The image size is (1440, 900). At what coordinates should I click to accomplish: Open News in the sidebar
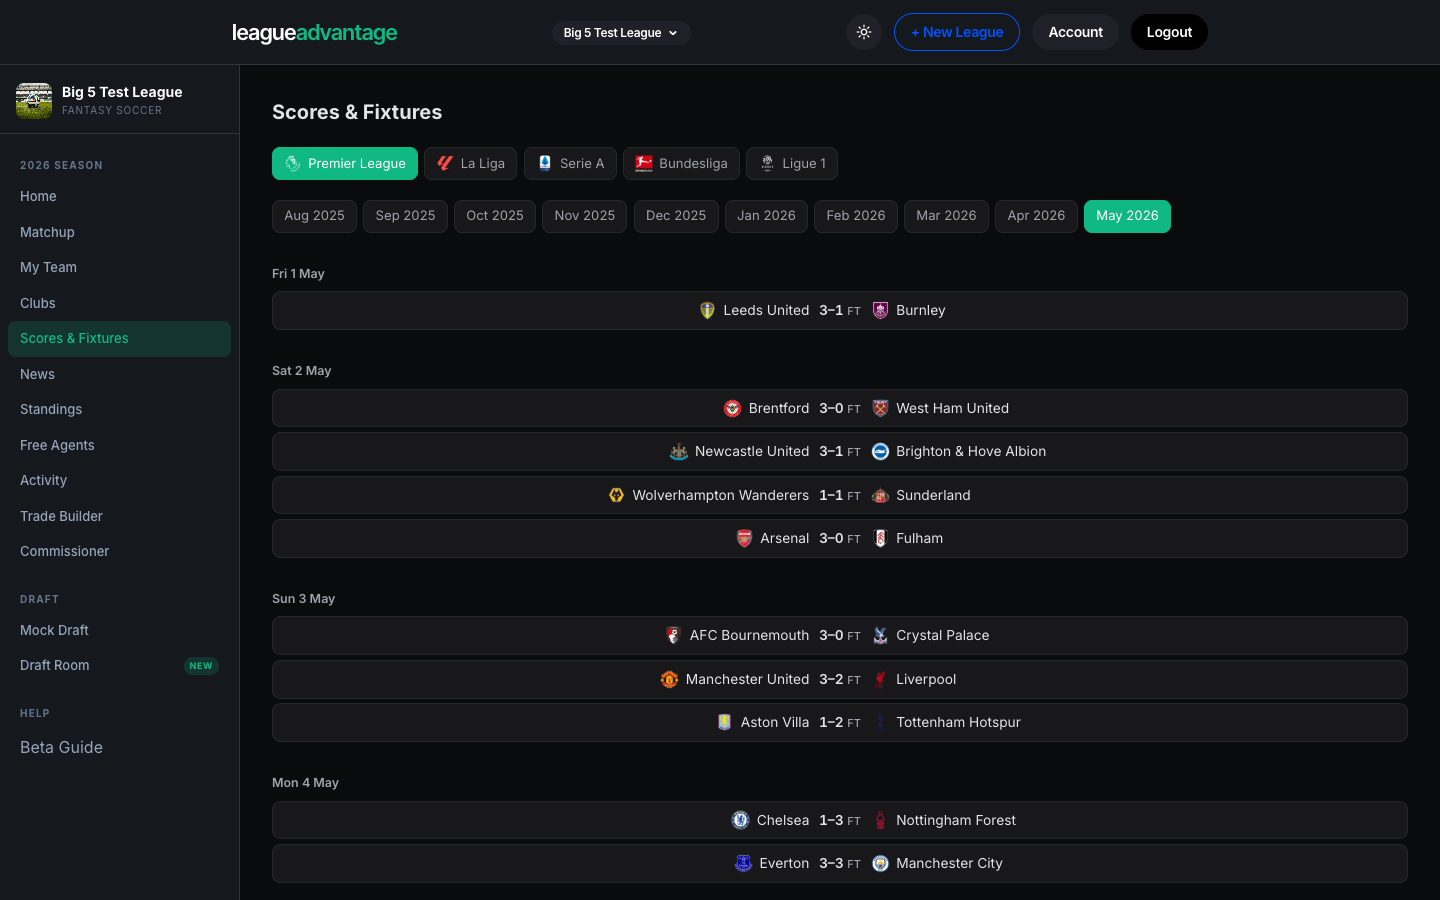coord(119,374)
